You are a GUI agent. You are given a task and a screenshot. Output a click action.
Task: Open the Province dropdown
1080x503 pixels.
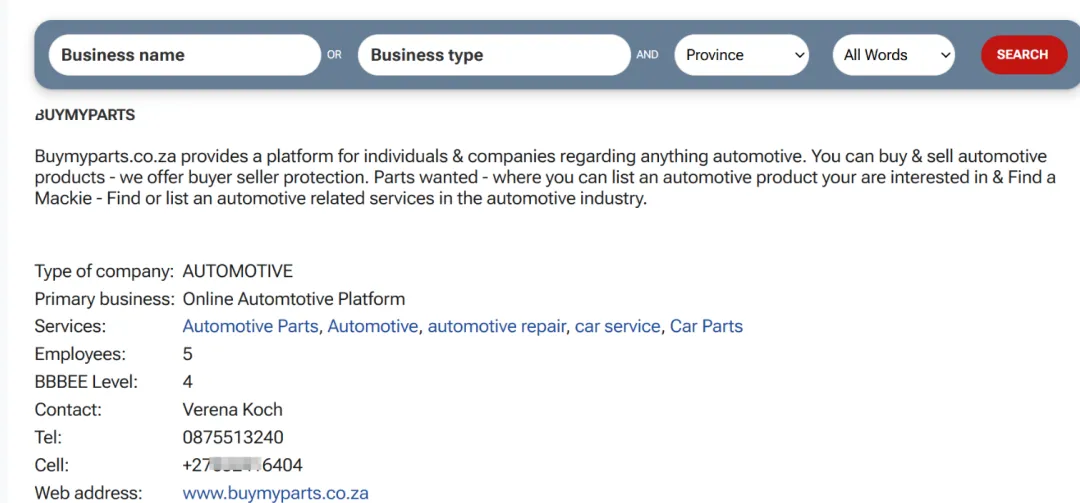[742, 55]
